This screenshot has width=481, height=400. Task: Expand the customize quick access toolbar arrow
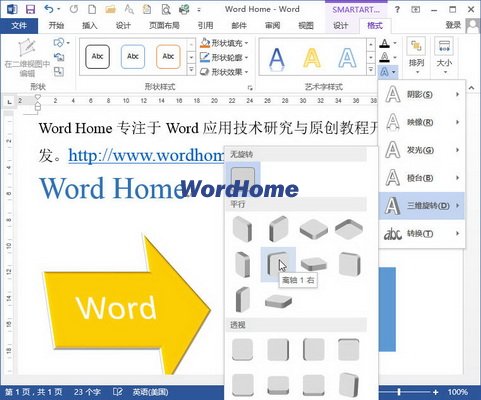pyautogui.click(x=199, y=10)
